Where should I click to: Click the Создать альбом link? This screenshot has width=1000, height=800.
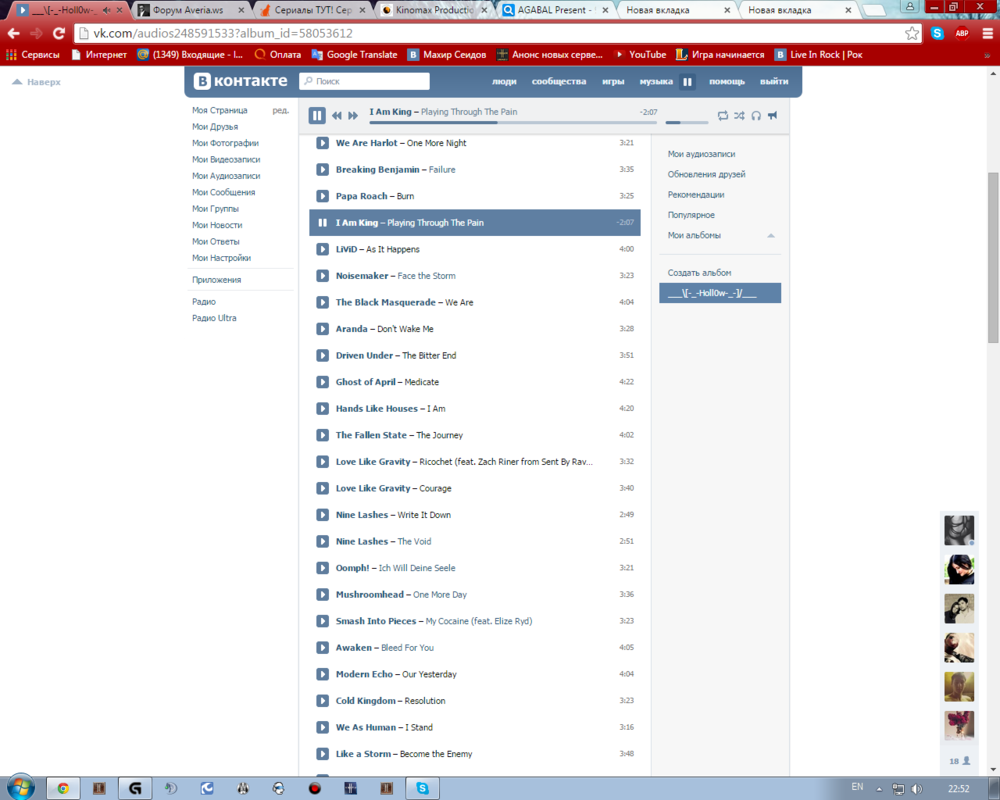coord(699,273)
